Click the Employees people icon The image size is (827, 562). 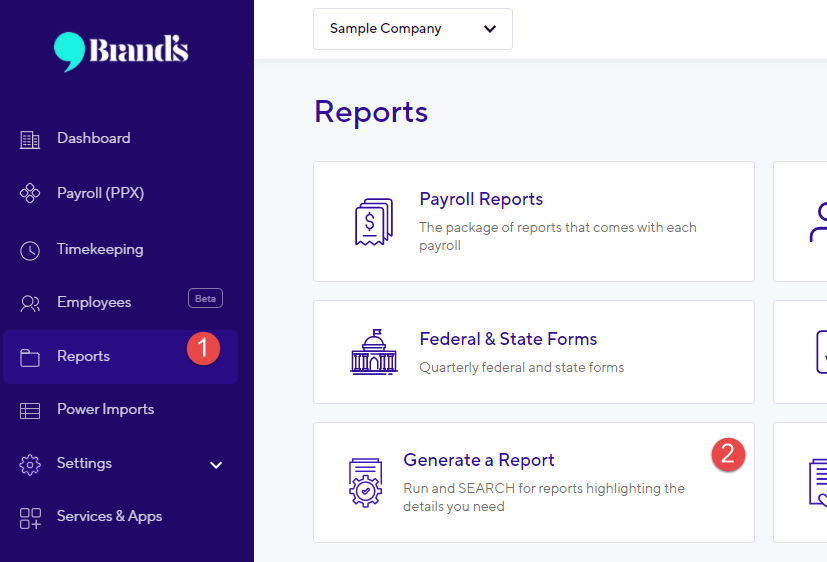pyautogui.click(x=30, y=303)
